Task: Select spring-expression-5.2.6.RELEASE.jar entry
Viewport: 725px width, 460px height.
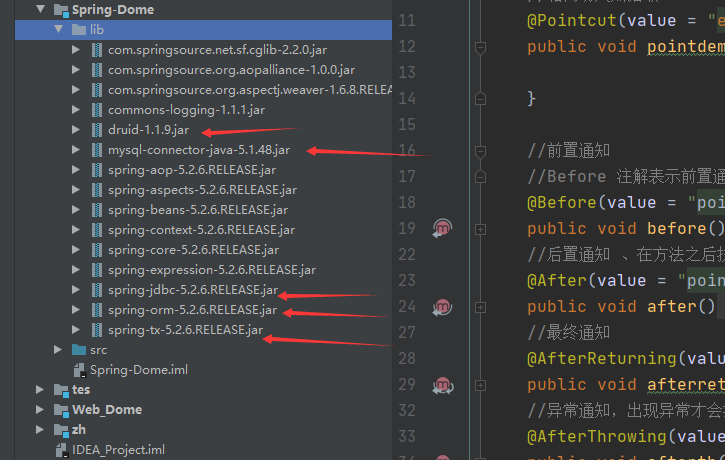Action: coord(212,270)
